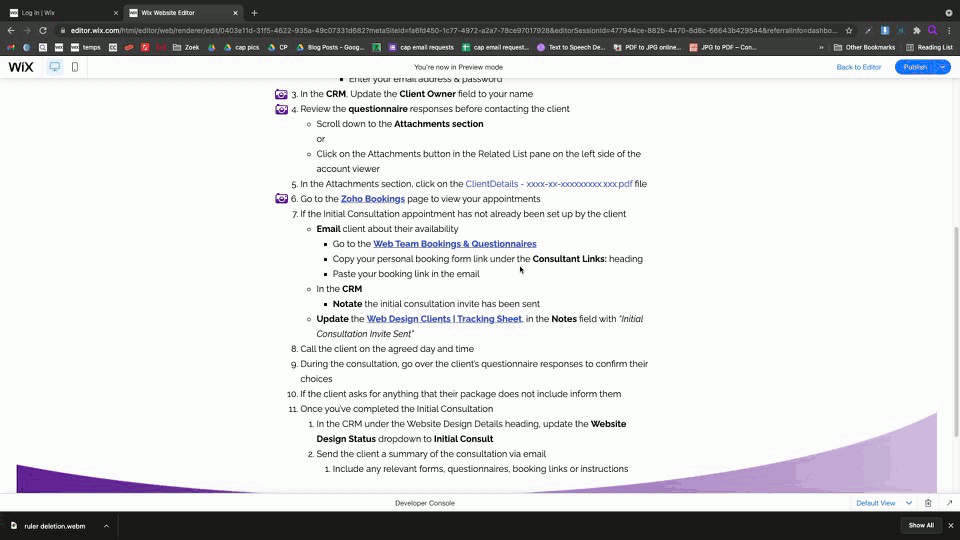Click the ClientDetails pdf file name
This screenshot has height=540, width=960.
click(x=549, y=184)
